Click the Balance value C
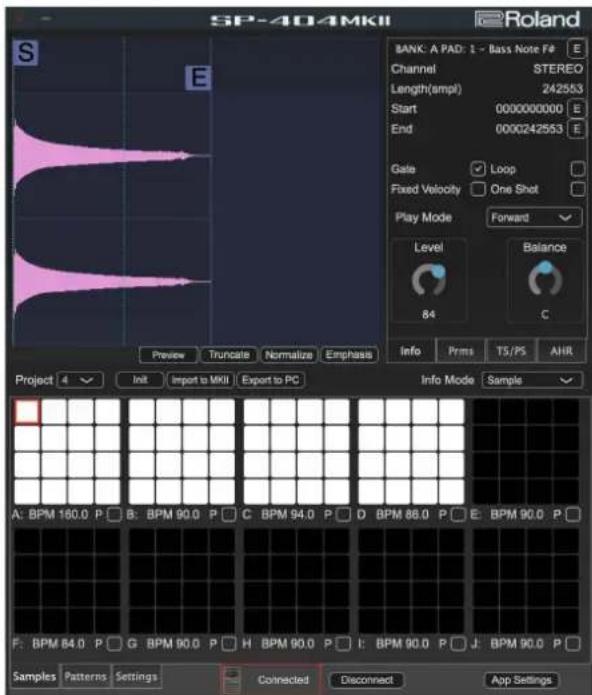592x695 pixels. tap(545, 314)
